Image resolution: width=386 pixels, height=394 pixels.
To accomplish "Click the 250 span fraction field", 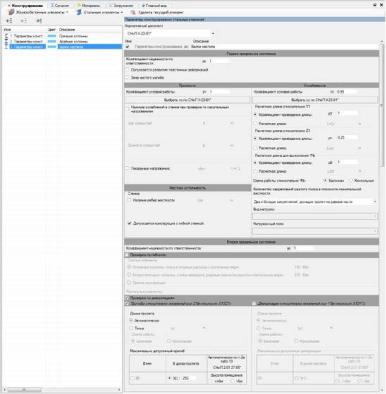I will click(x=190, y=378).
